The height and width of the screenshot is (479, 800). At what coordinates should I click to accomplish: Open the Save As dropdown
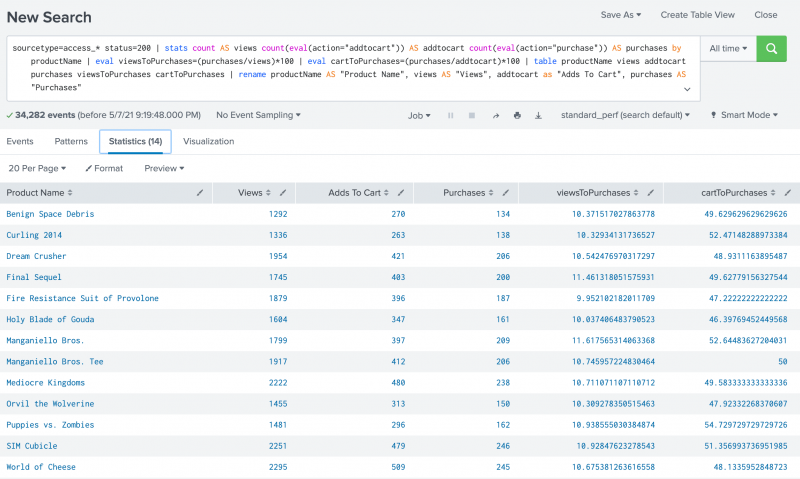click(x=620, y=15)
